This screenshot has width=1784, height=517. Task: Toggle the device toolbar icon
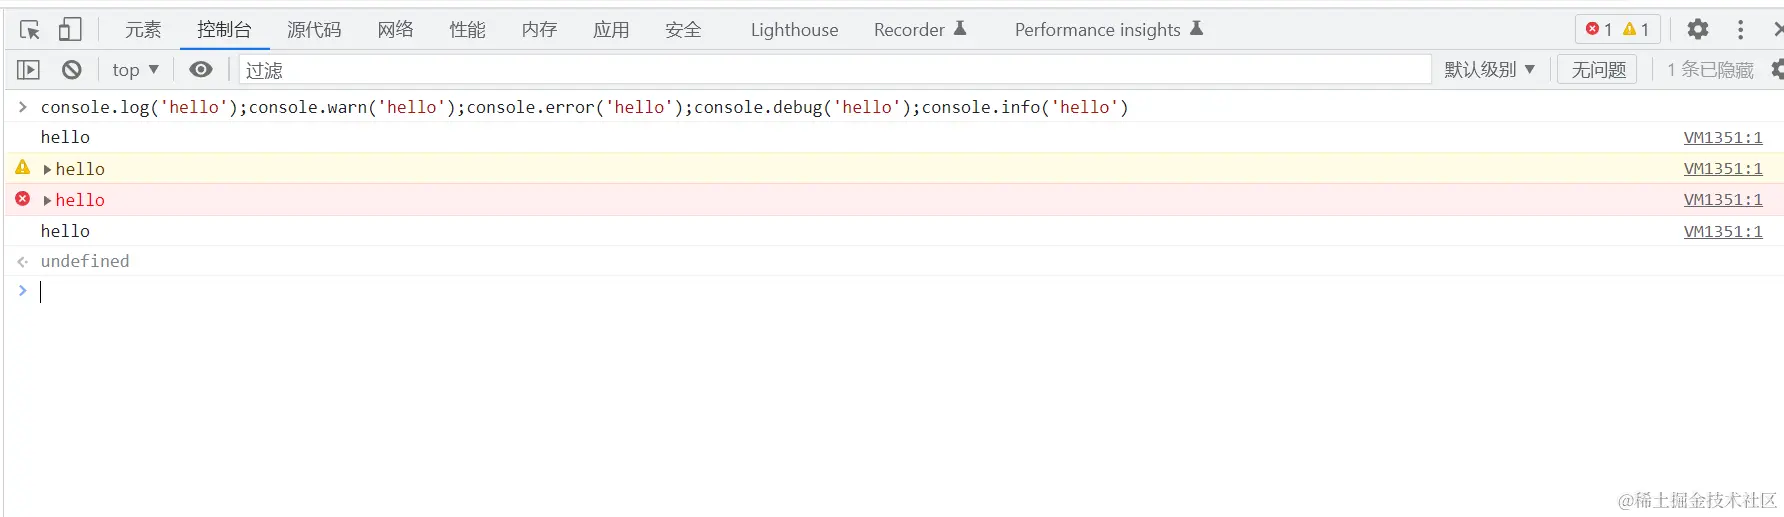69,30
